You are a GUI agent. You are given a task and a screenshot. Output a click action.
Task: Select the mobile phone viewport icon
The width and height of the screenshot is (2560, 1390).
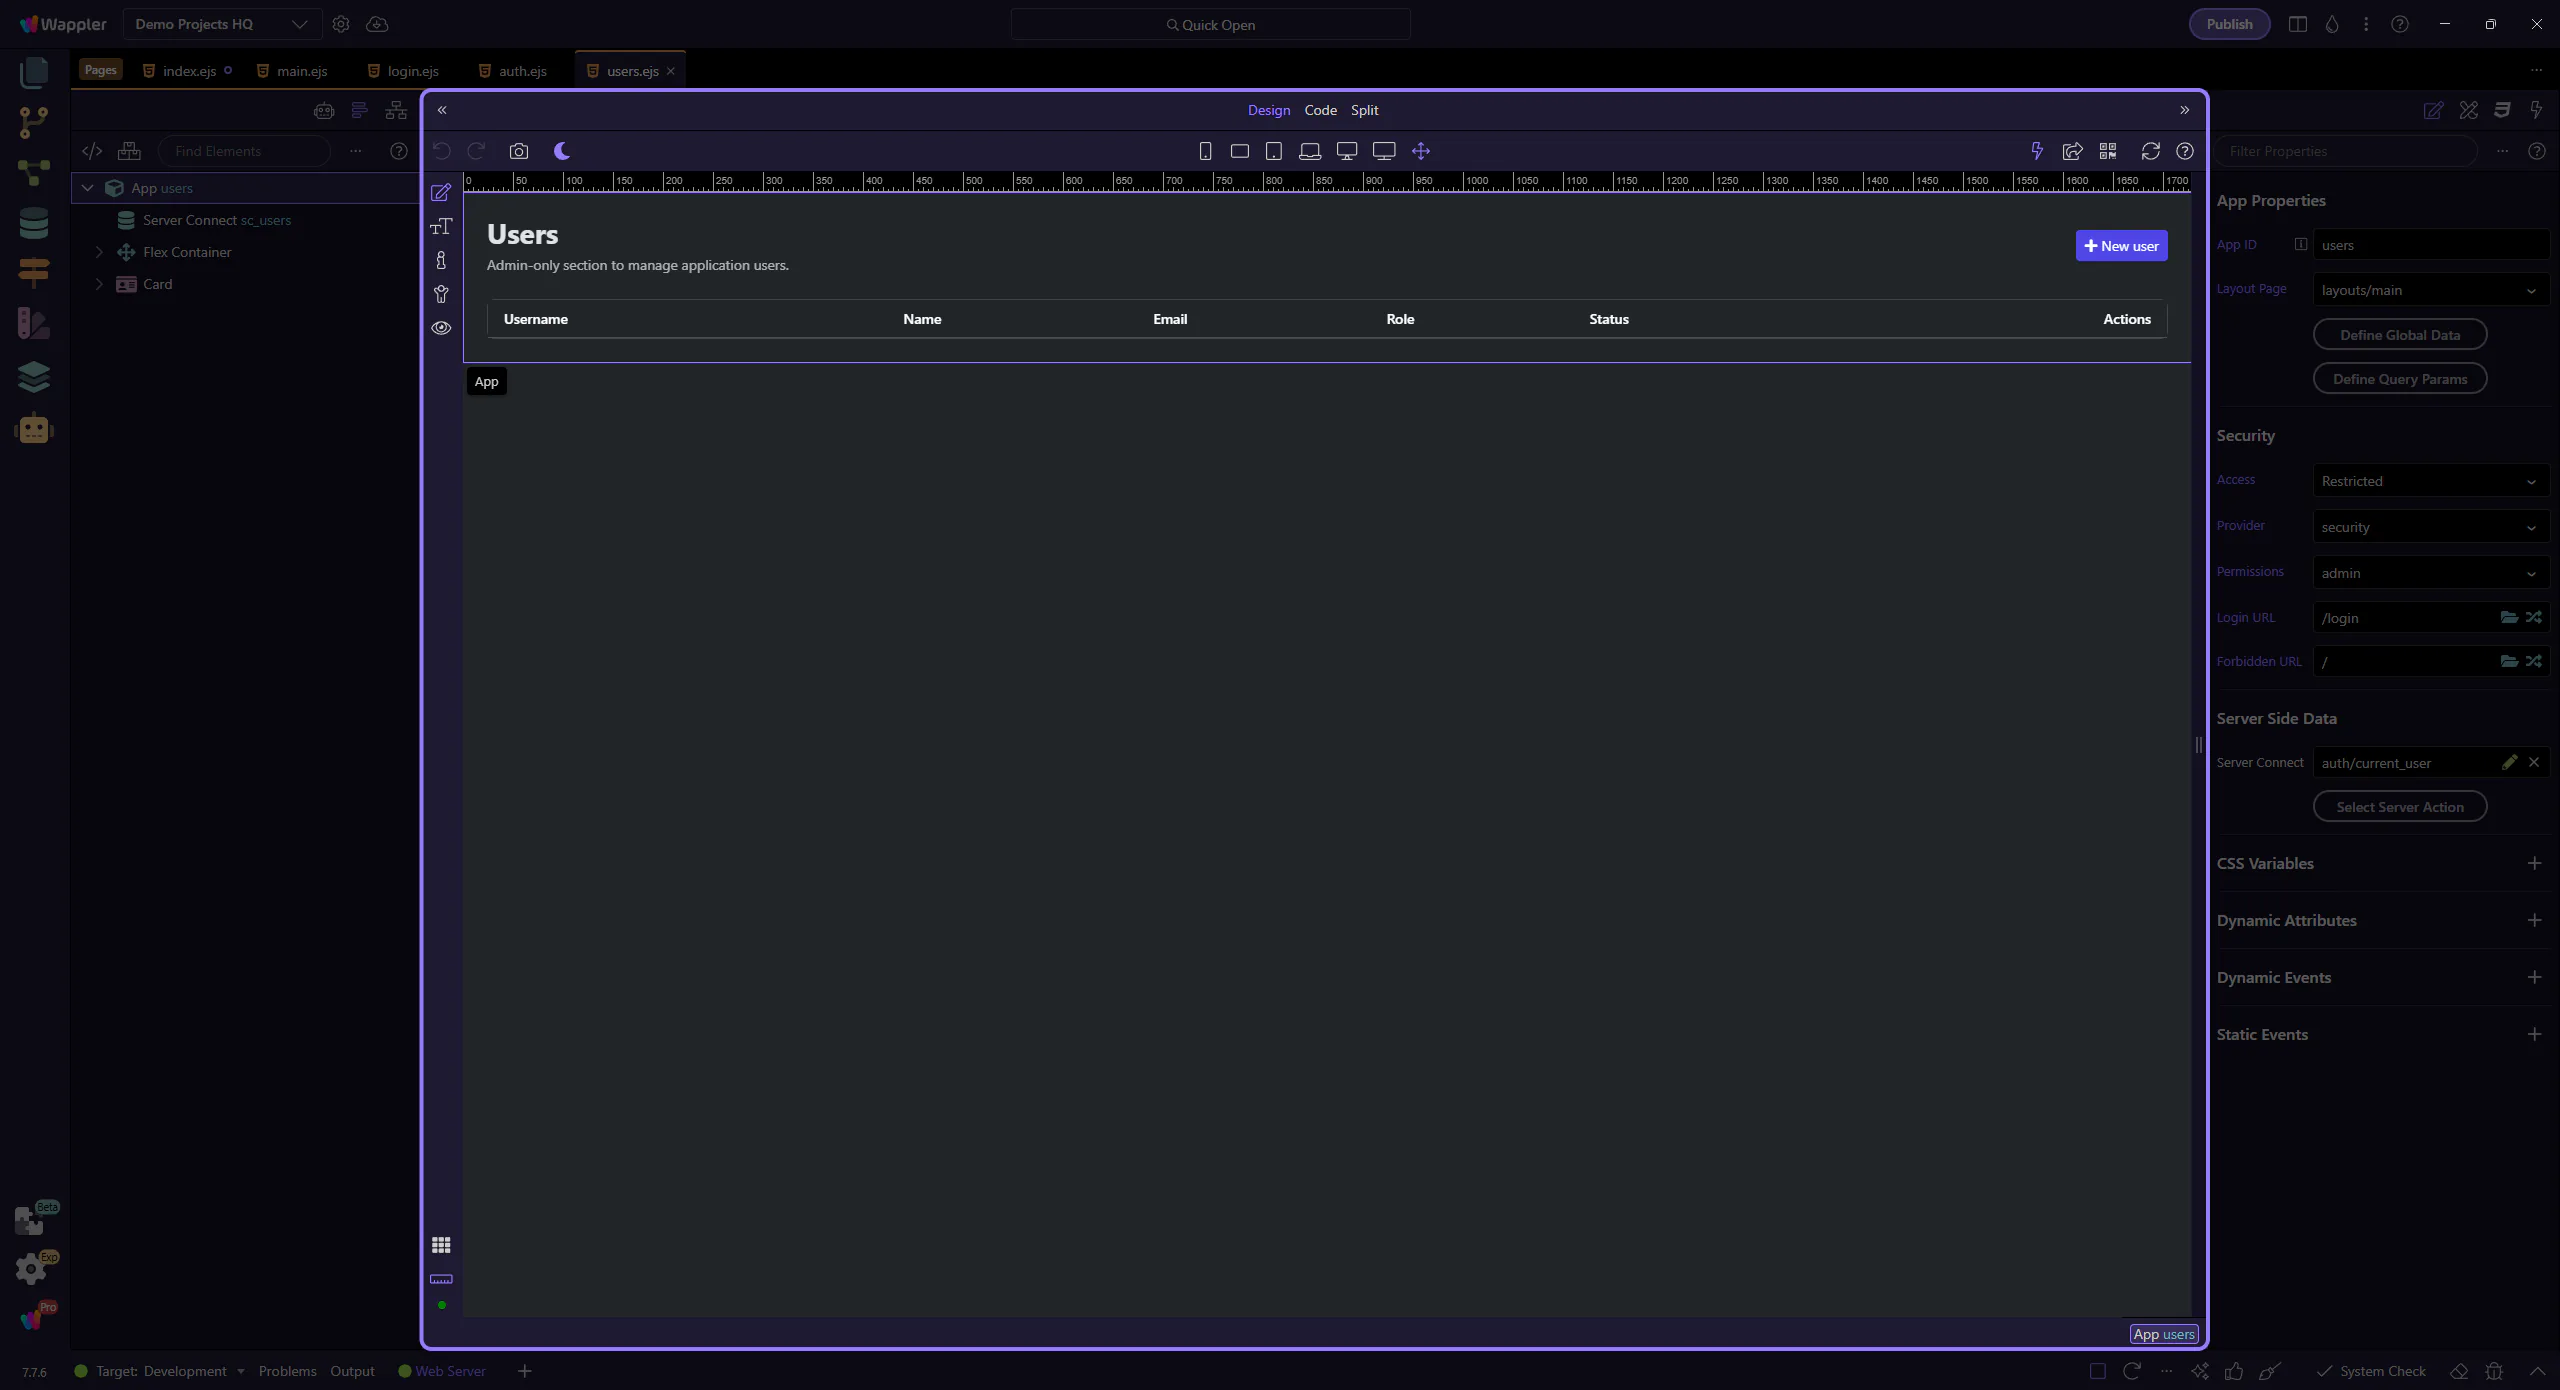[x=1205, y=151]
